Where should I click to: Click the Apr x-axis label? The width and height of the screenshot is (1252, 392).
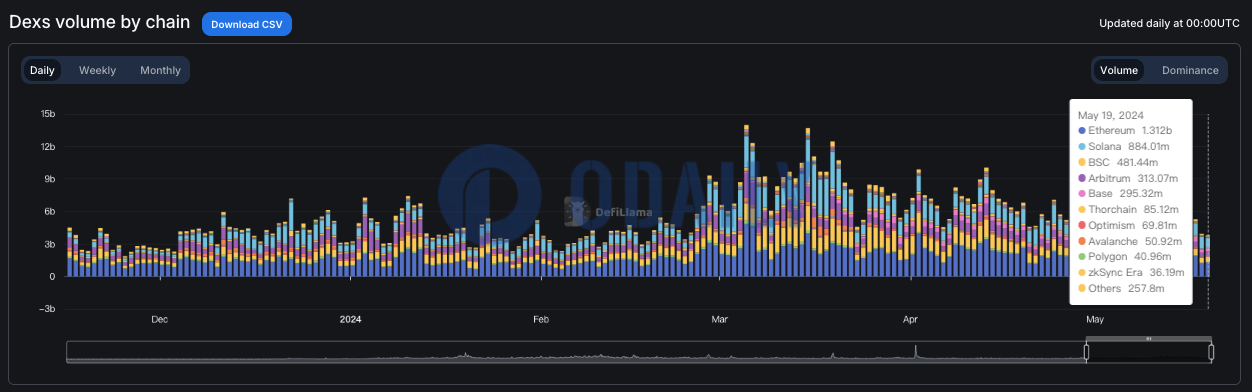click(910, 320)
